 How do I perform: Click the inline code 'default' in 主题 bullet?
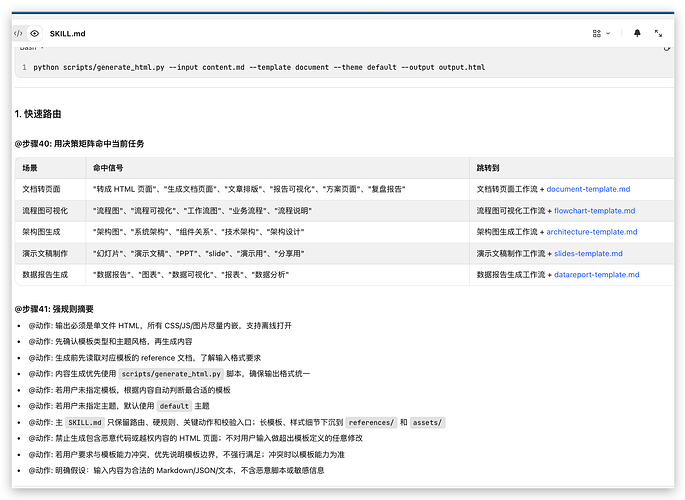[x=174, y=406]
